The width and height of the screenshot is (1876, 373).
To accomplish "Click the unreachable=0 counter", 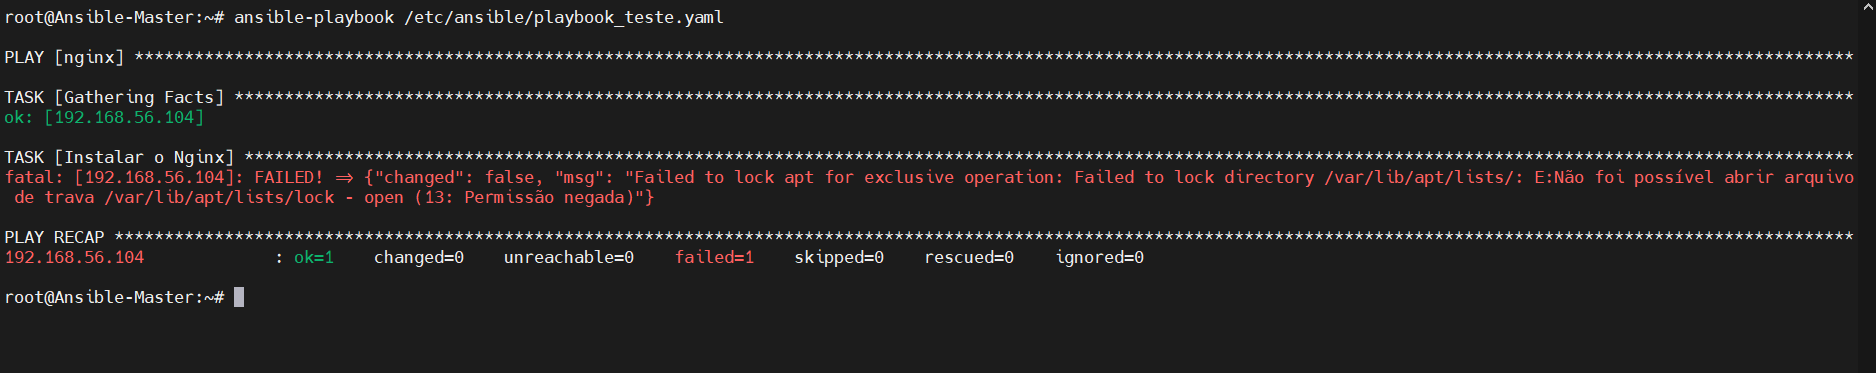I will (x=569, y=257).
